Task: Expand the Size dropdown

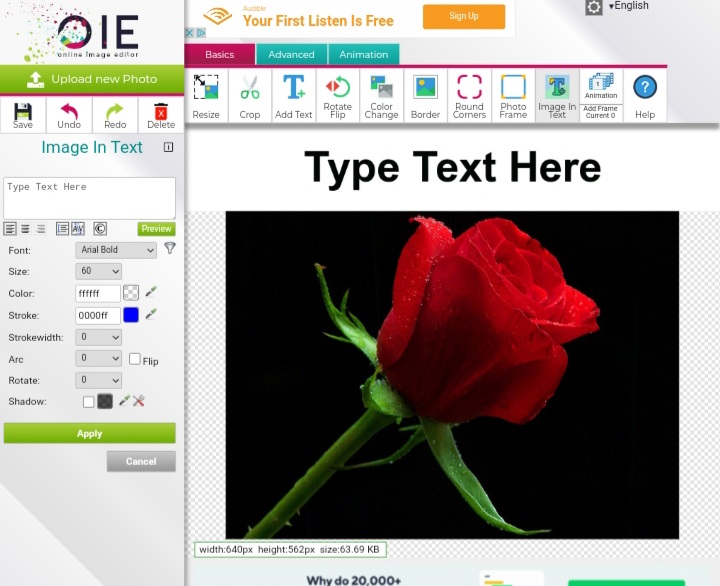Action: click(x=98, y=271)
